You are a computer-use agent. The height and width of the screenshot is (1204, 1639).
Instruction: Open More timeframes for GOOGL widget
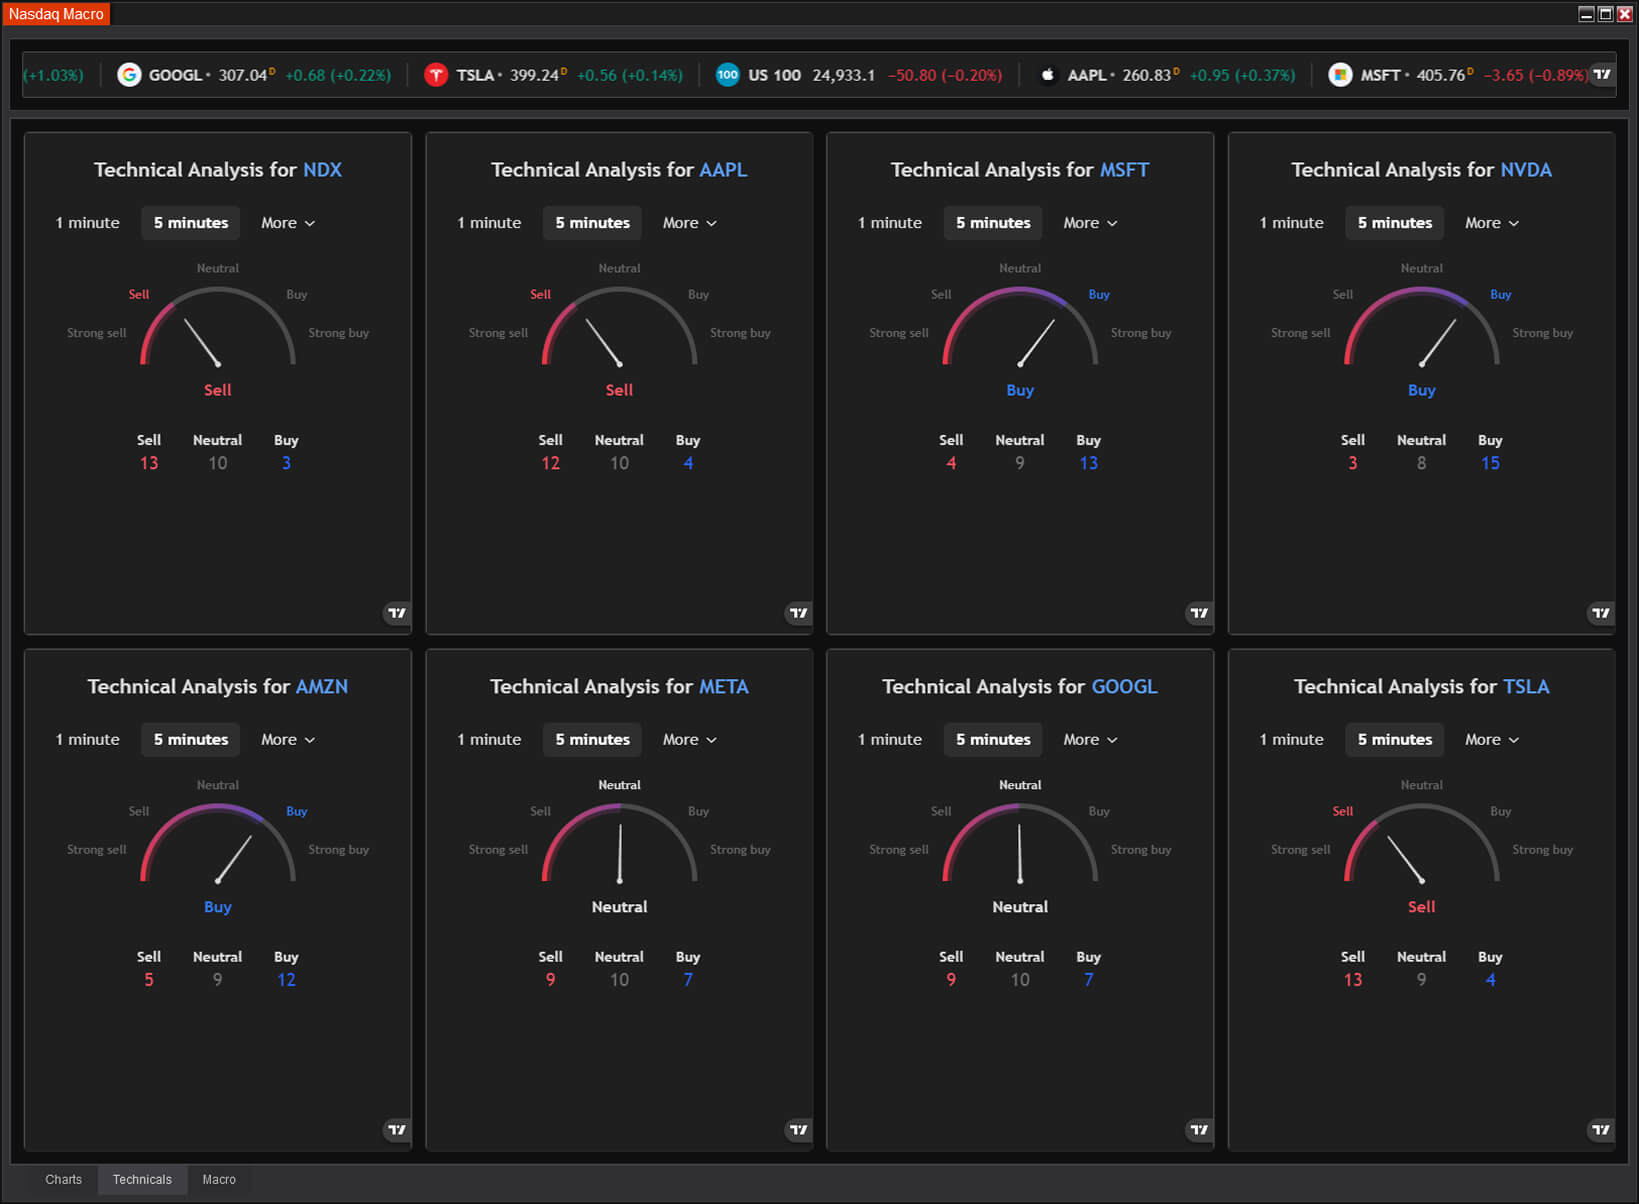1090,740
